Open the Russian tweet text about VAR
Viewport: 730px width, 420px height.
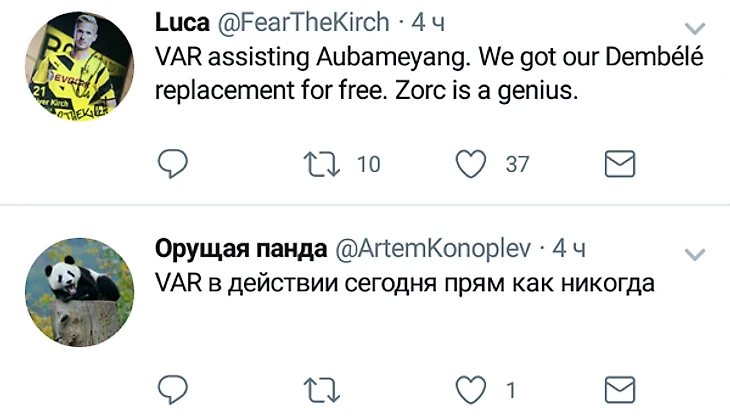point(405,283)
